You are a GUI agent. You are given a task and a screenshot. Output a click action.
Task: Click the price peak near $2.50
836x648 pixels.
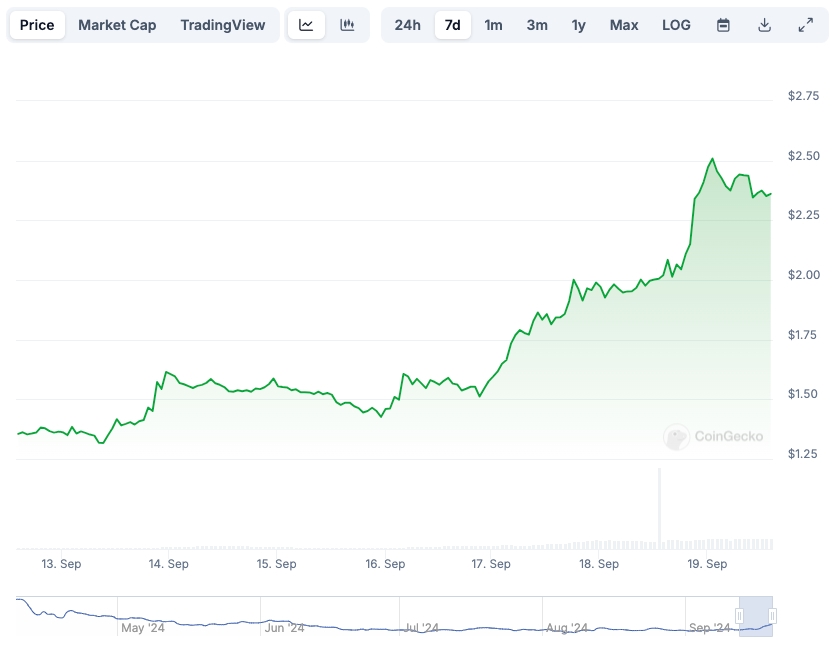pos(712,159)
